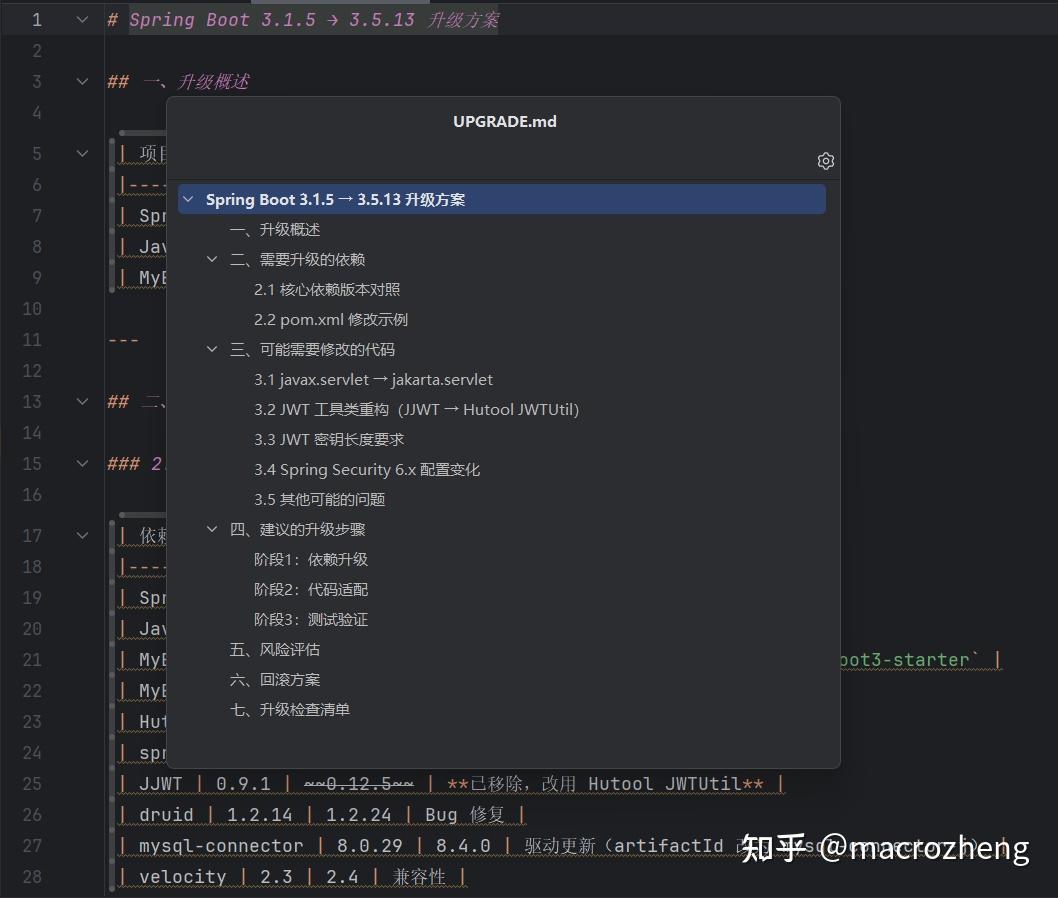Screen dimensions: 1058x898
Task: Fold the table starting on line 17
Action: point(82,536)
